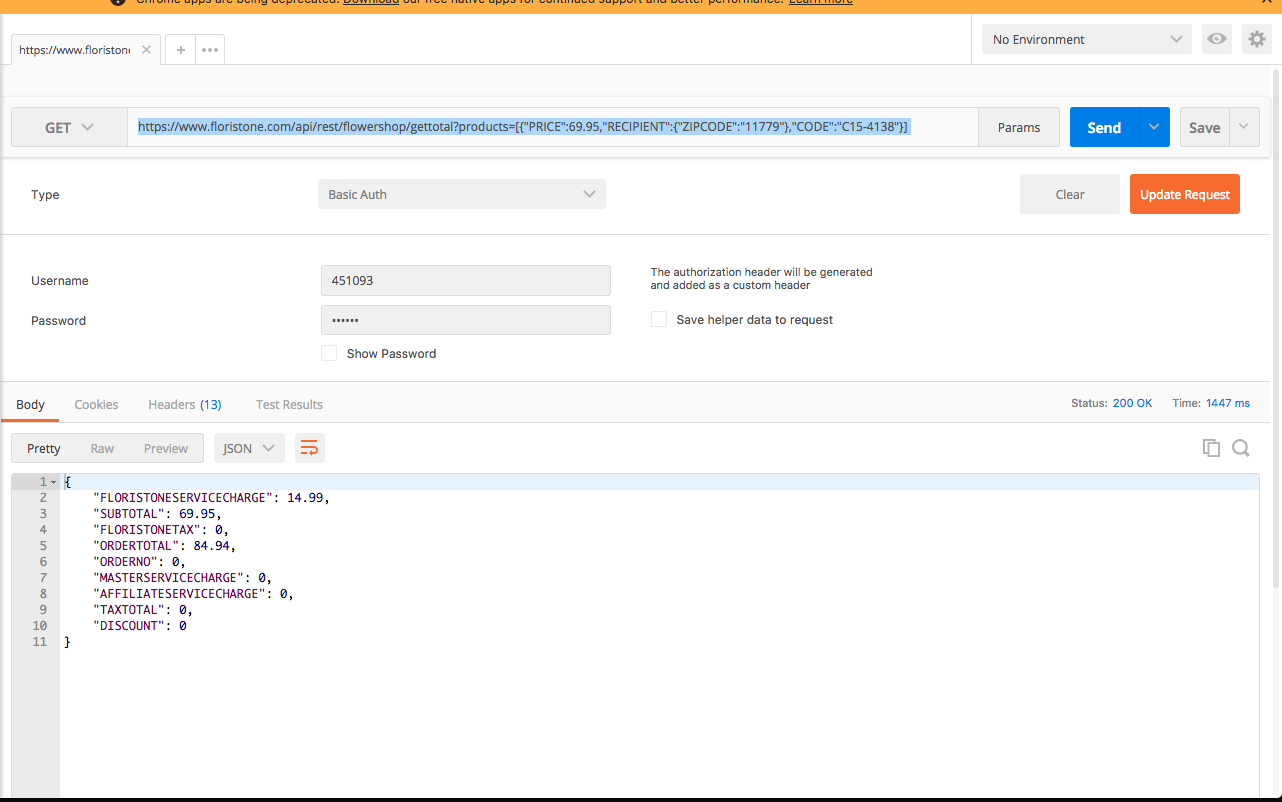Click the DISCOUNT line in response
Screen dimensions: 1282x802
pyautogui.click(x=140, y=625)
